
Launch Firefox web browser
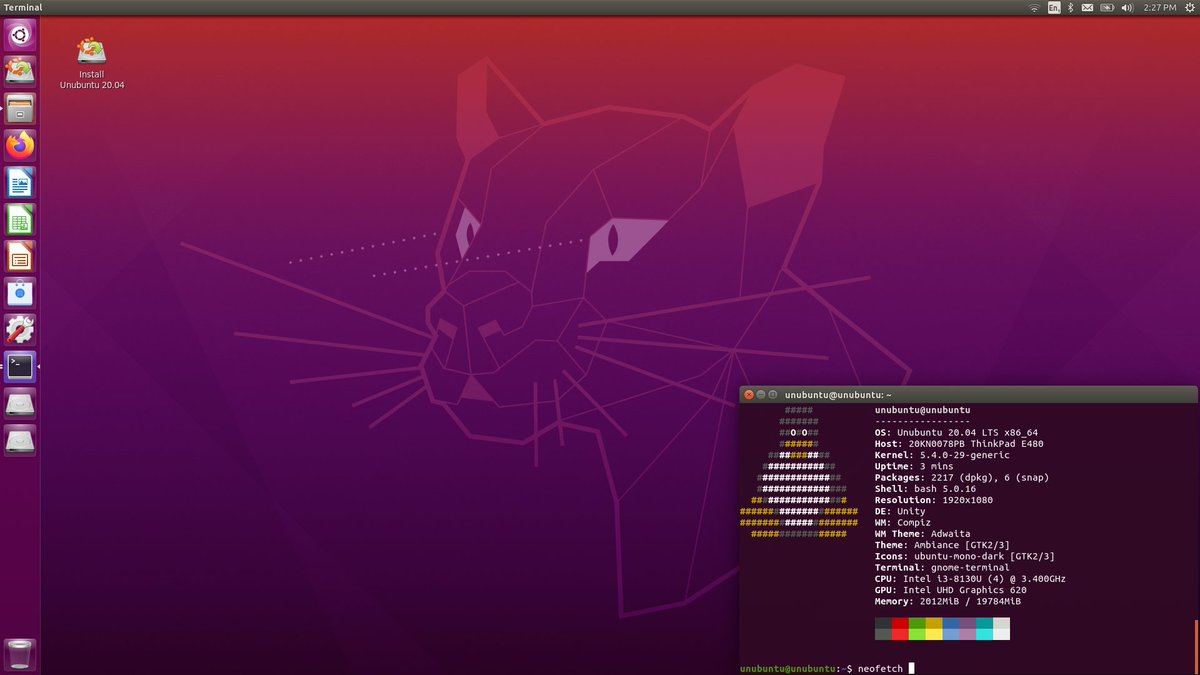pos(20,145)
